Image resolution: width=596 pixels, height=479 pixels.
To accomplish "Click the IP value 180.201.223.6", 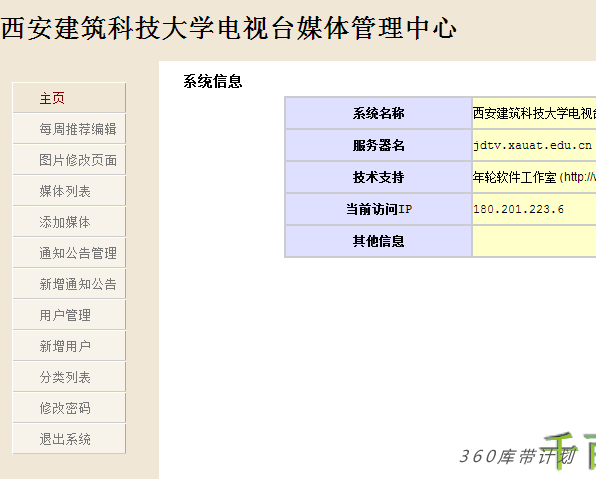I will pos(518,209).
